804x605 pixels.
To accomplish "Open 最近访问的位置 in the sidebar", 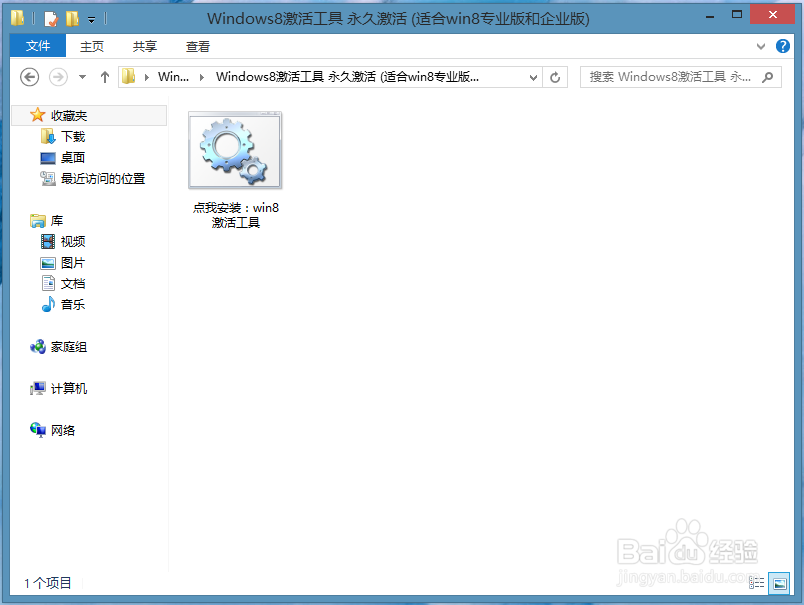I will (x=103, y=178).
